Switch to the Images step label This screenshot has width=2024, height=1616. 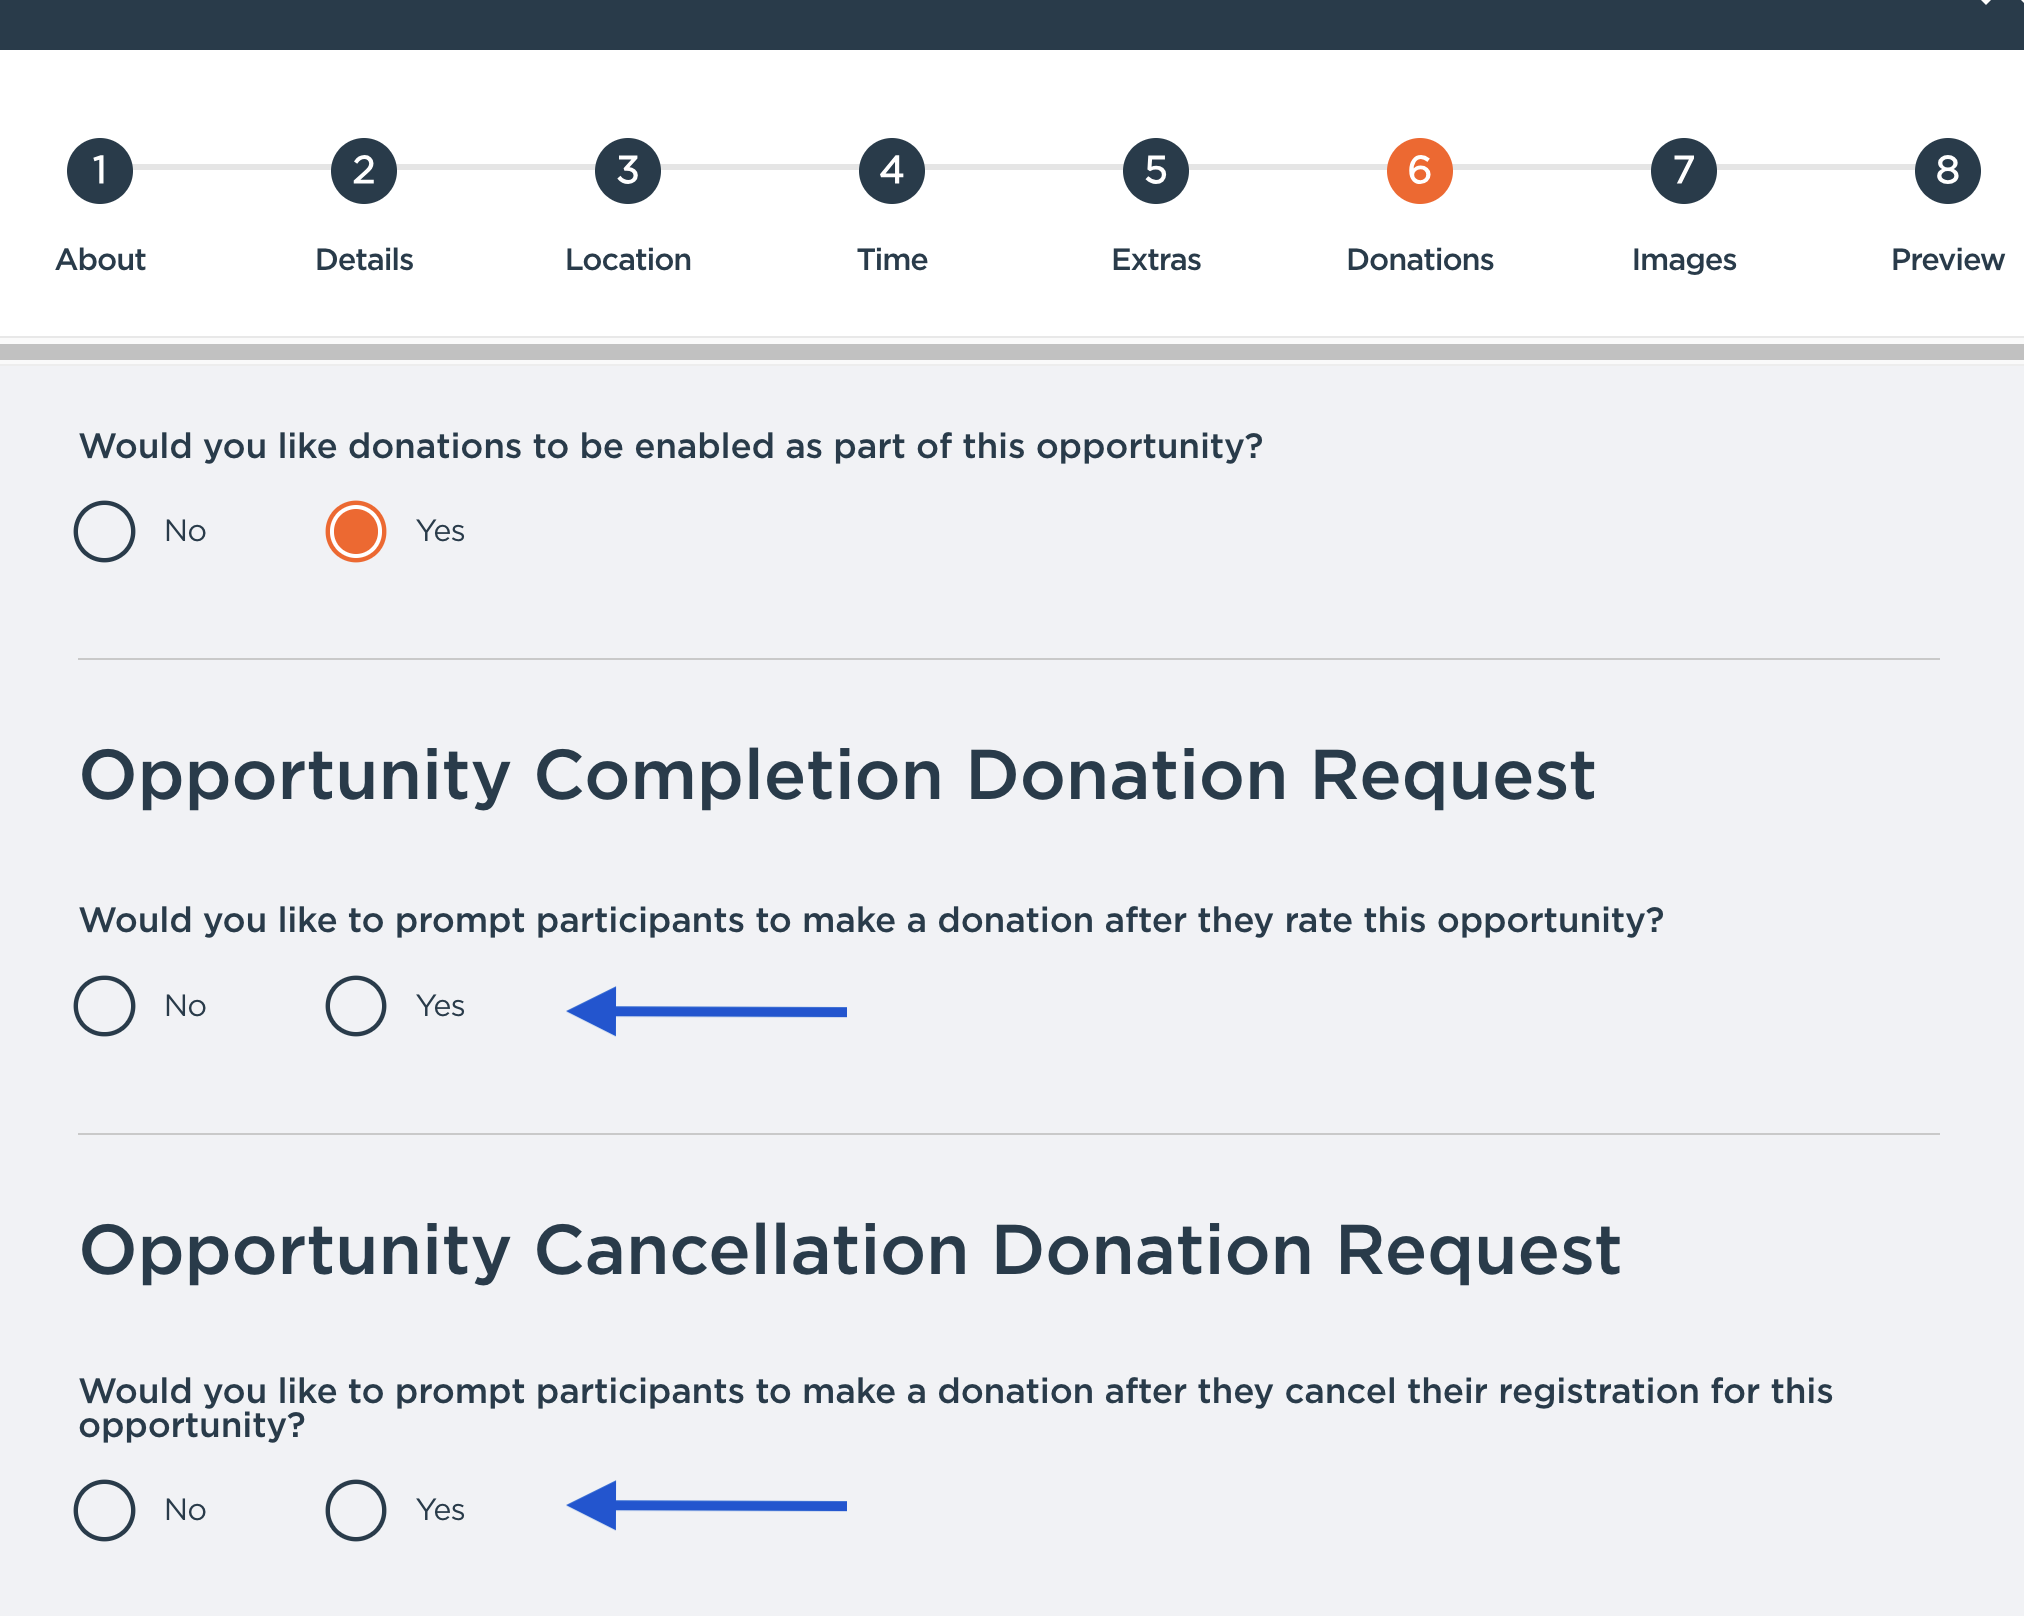(x=1684, y=260)
